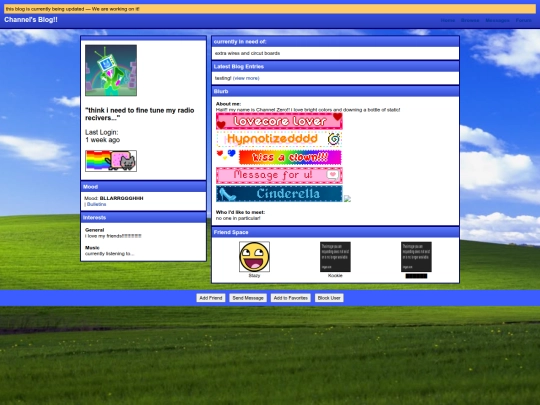
Task: Click the Hypnotizedddd banner badge
Action: pyautogui.click(x=279, y=139)
